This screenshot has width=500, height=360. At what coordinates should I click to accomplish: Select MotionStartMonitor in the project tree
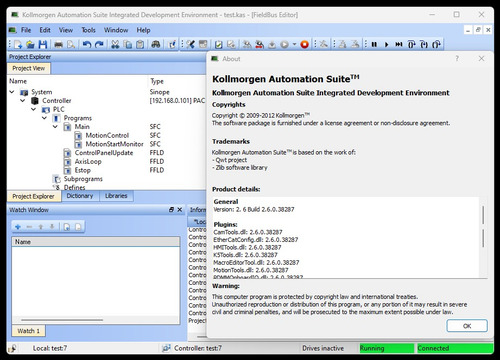[x=114, y=144]
